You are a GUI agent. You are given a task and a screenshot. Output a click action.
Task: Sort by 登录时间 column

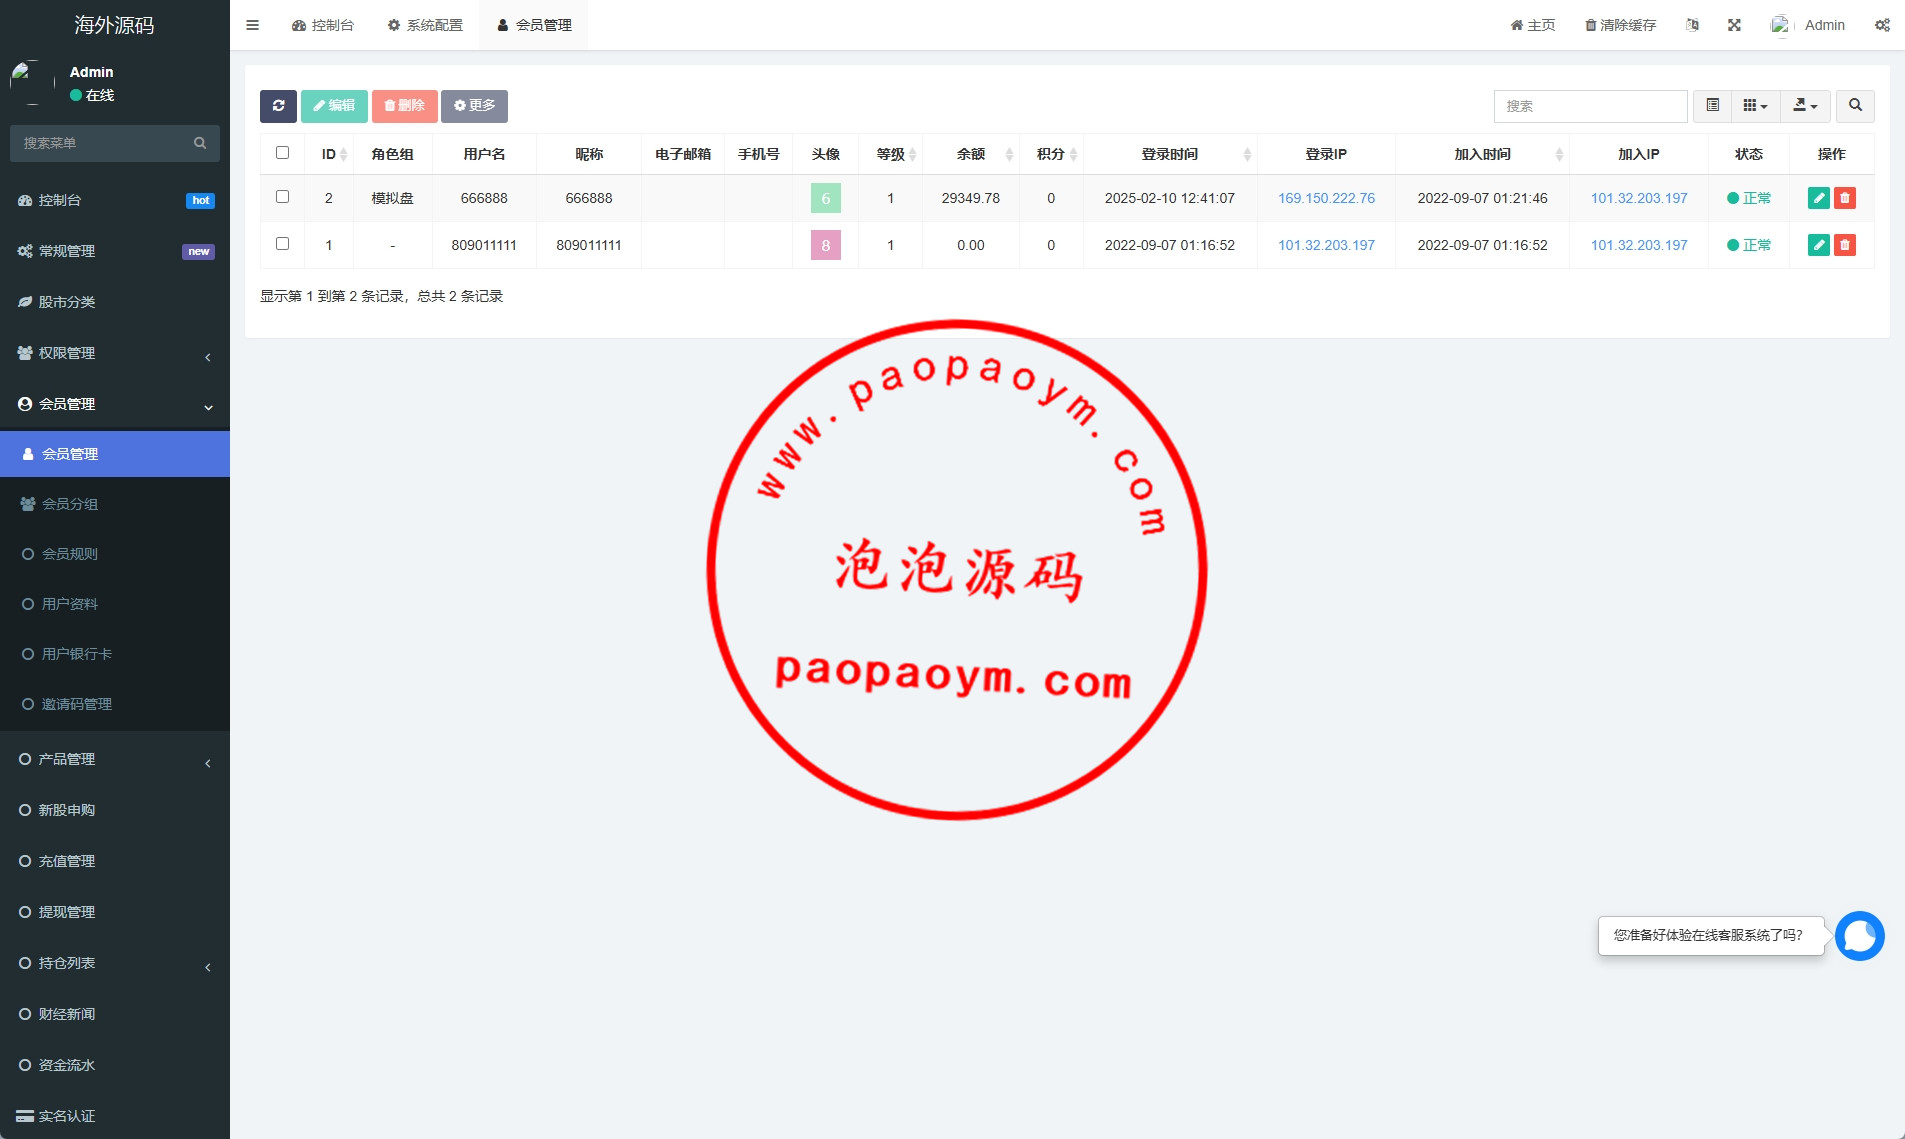[x=1170, y=154]
